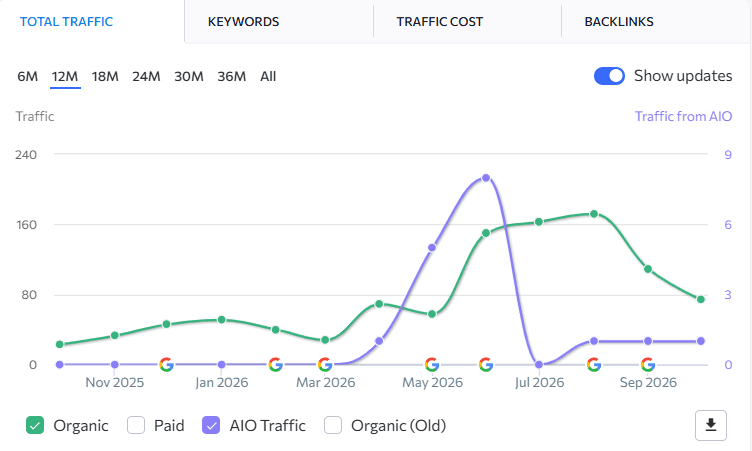Select the 24M time range

click(146, 76)
